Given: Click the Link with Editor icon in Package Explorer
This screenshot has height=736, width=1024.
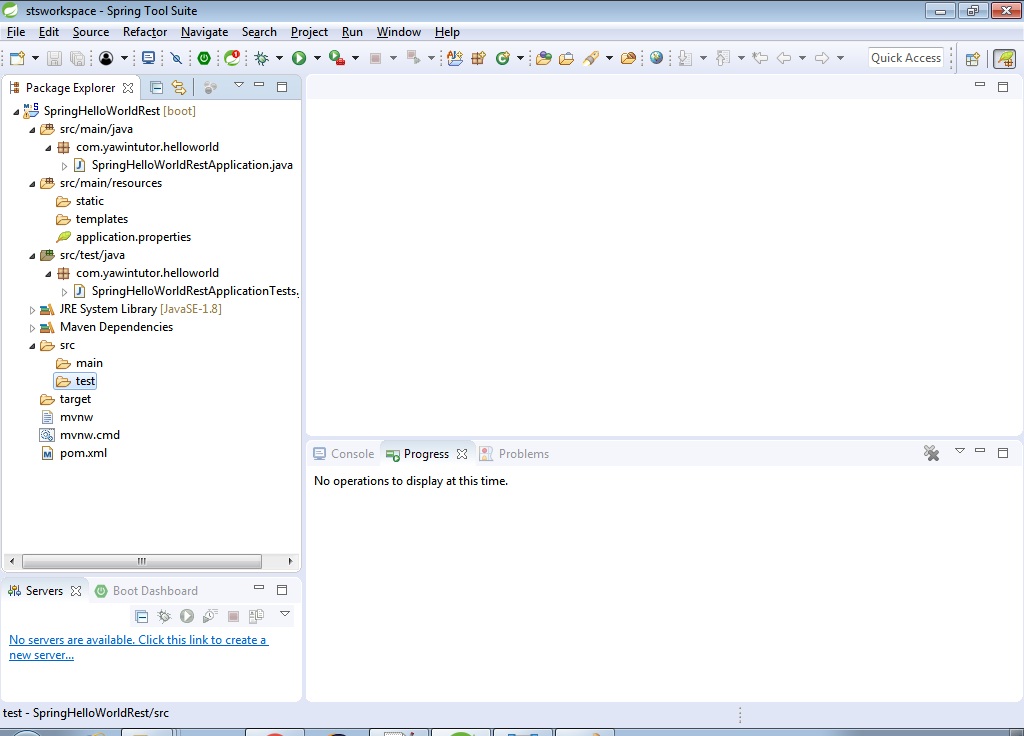Looking at the screenshot, I should (x=179, y=87).
